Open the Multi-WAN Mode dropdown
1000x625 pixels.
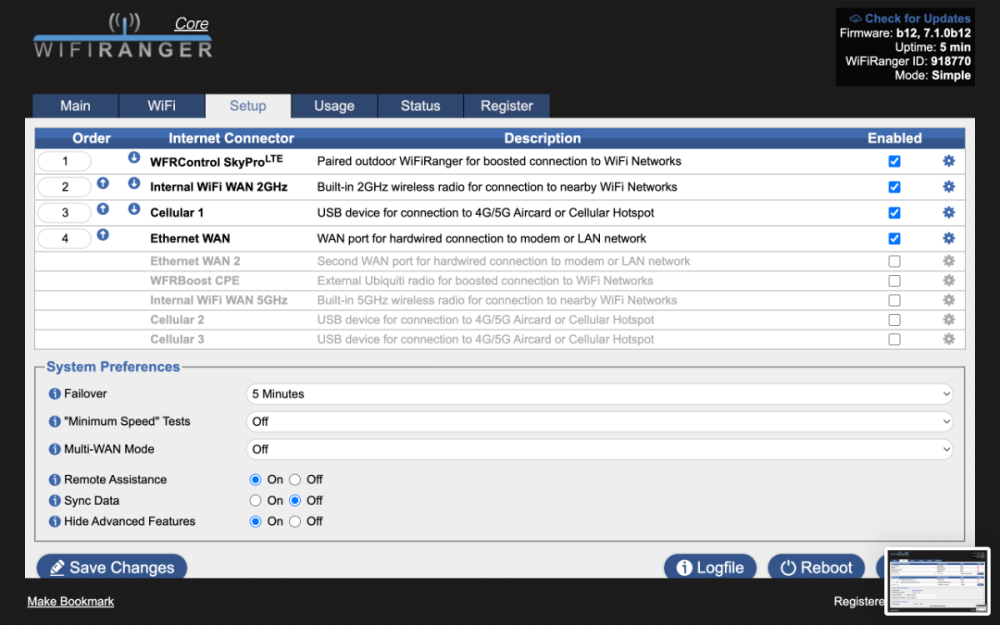coord(598,449)
